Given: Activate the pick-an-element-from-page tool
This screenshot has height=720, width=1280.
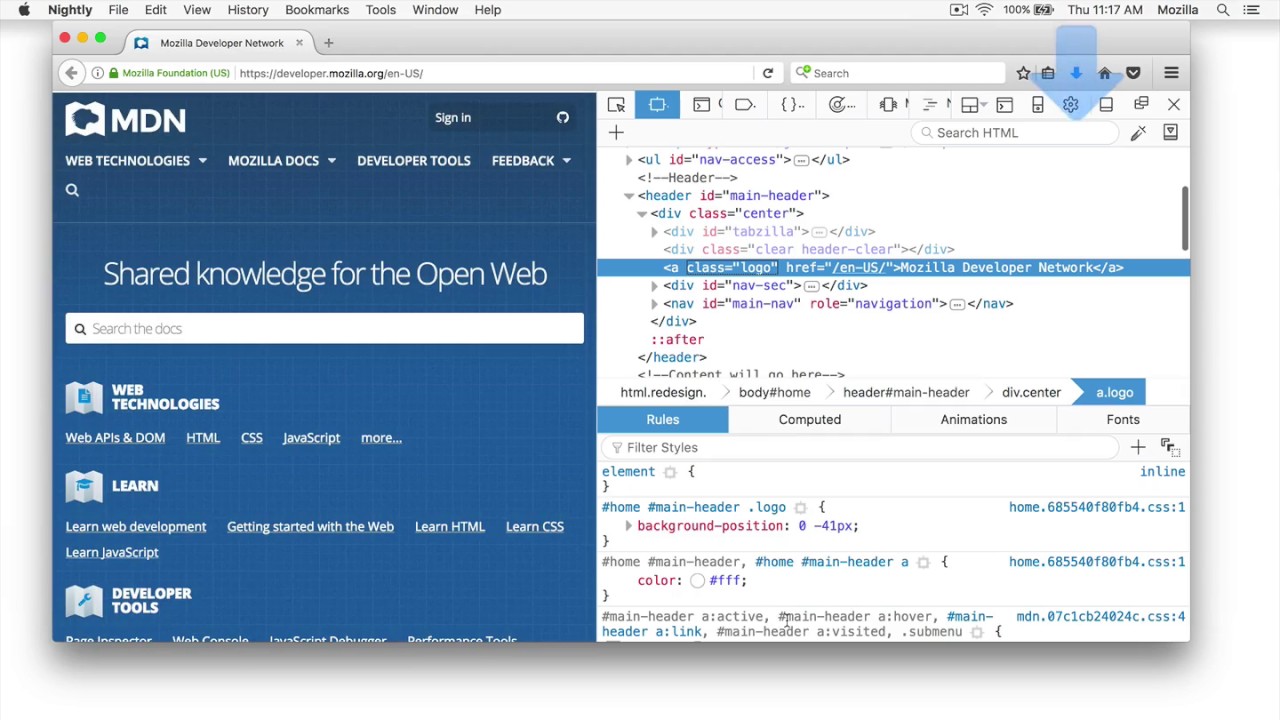Looking at the screenshot, I should [x=616, y=105].
